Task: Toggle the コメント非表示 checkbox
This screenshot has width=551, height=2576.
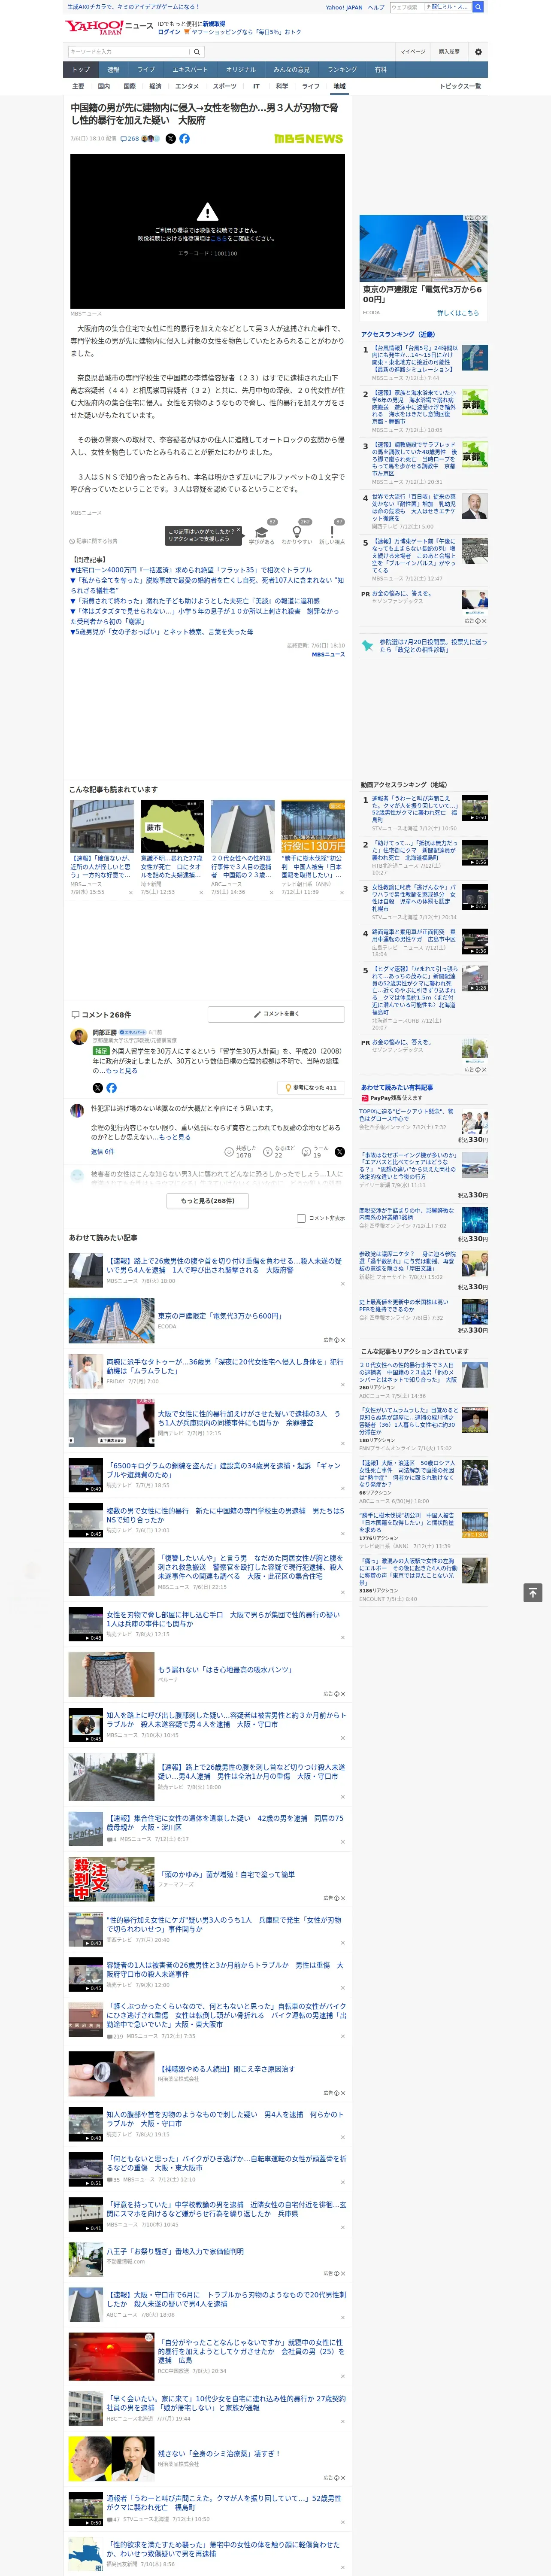Action: tap(301, 1218)
